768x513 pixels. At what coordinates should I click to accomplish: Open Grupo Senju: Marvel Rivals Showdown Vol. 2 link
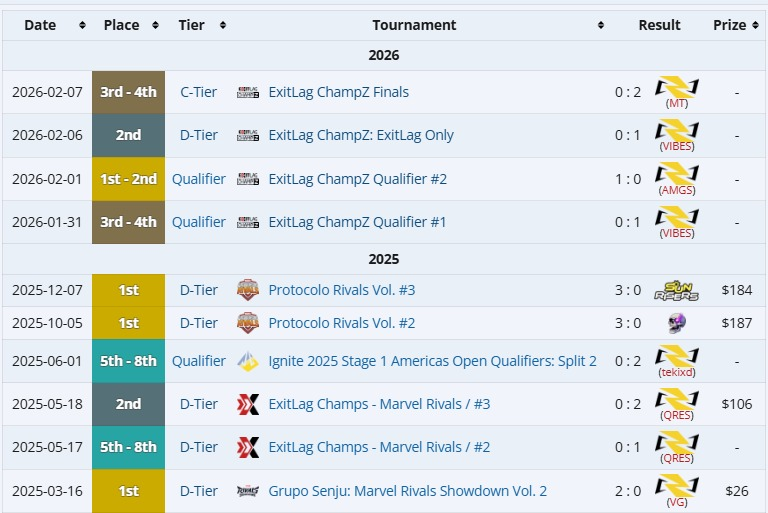click(408, 491)
